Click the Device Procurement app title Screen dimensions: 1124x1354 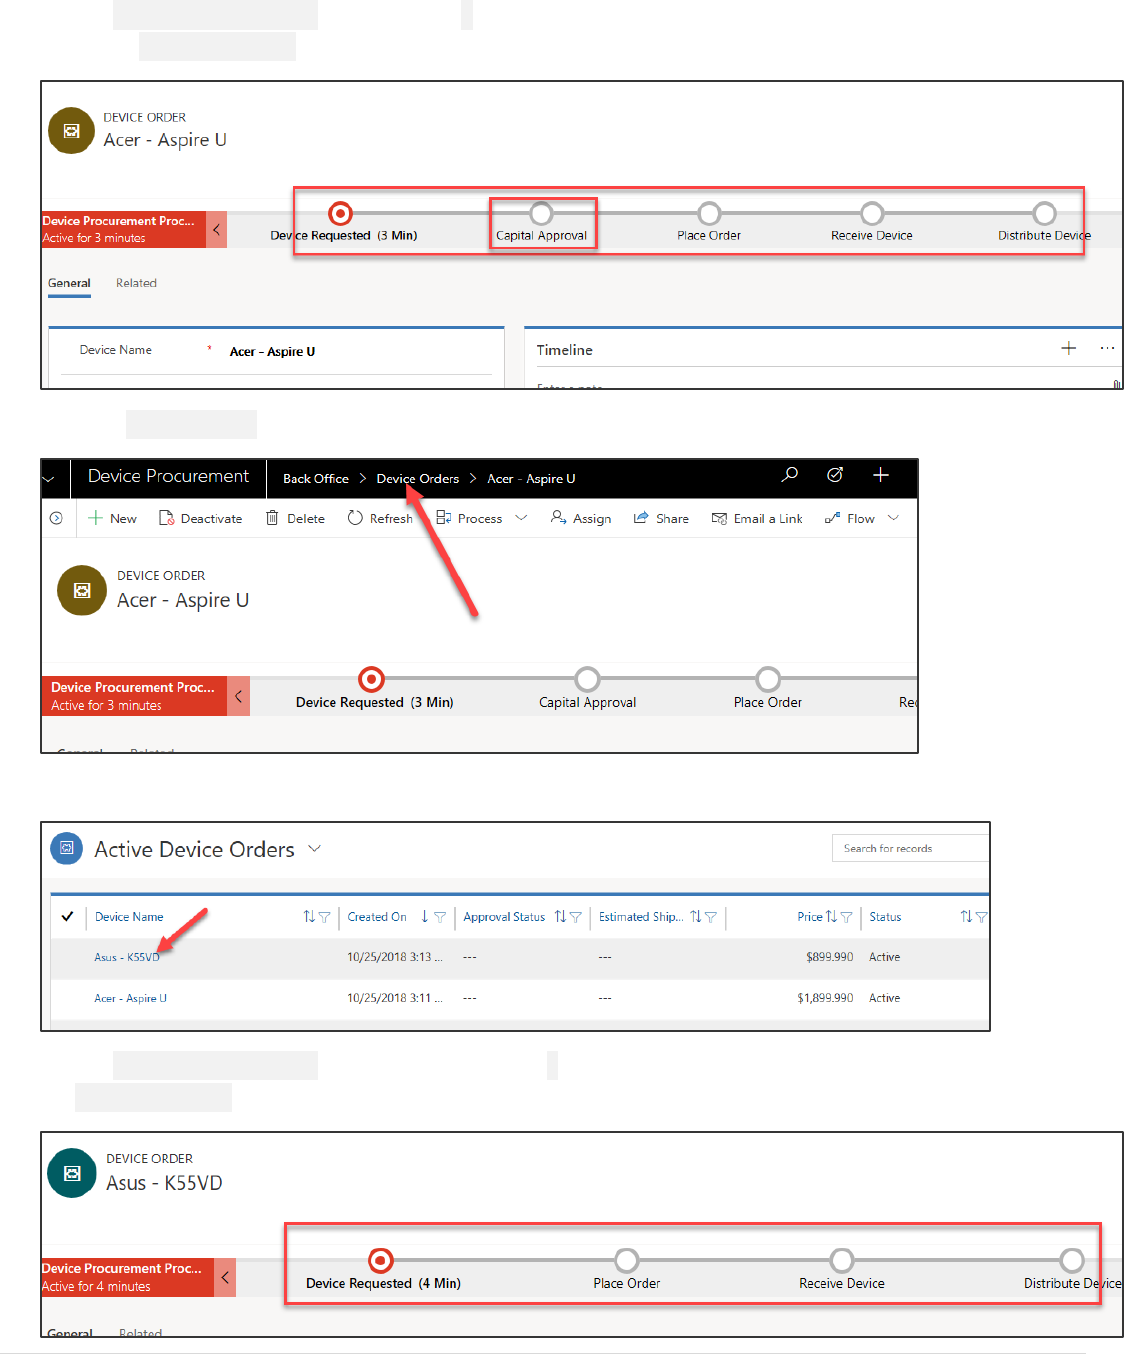(168, 476)
